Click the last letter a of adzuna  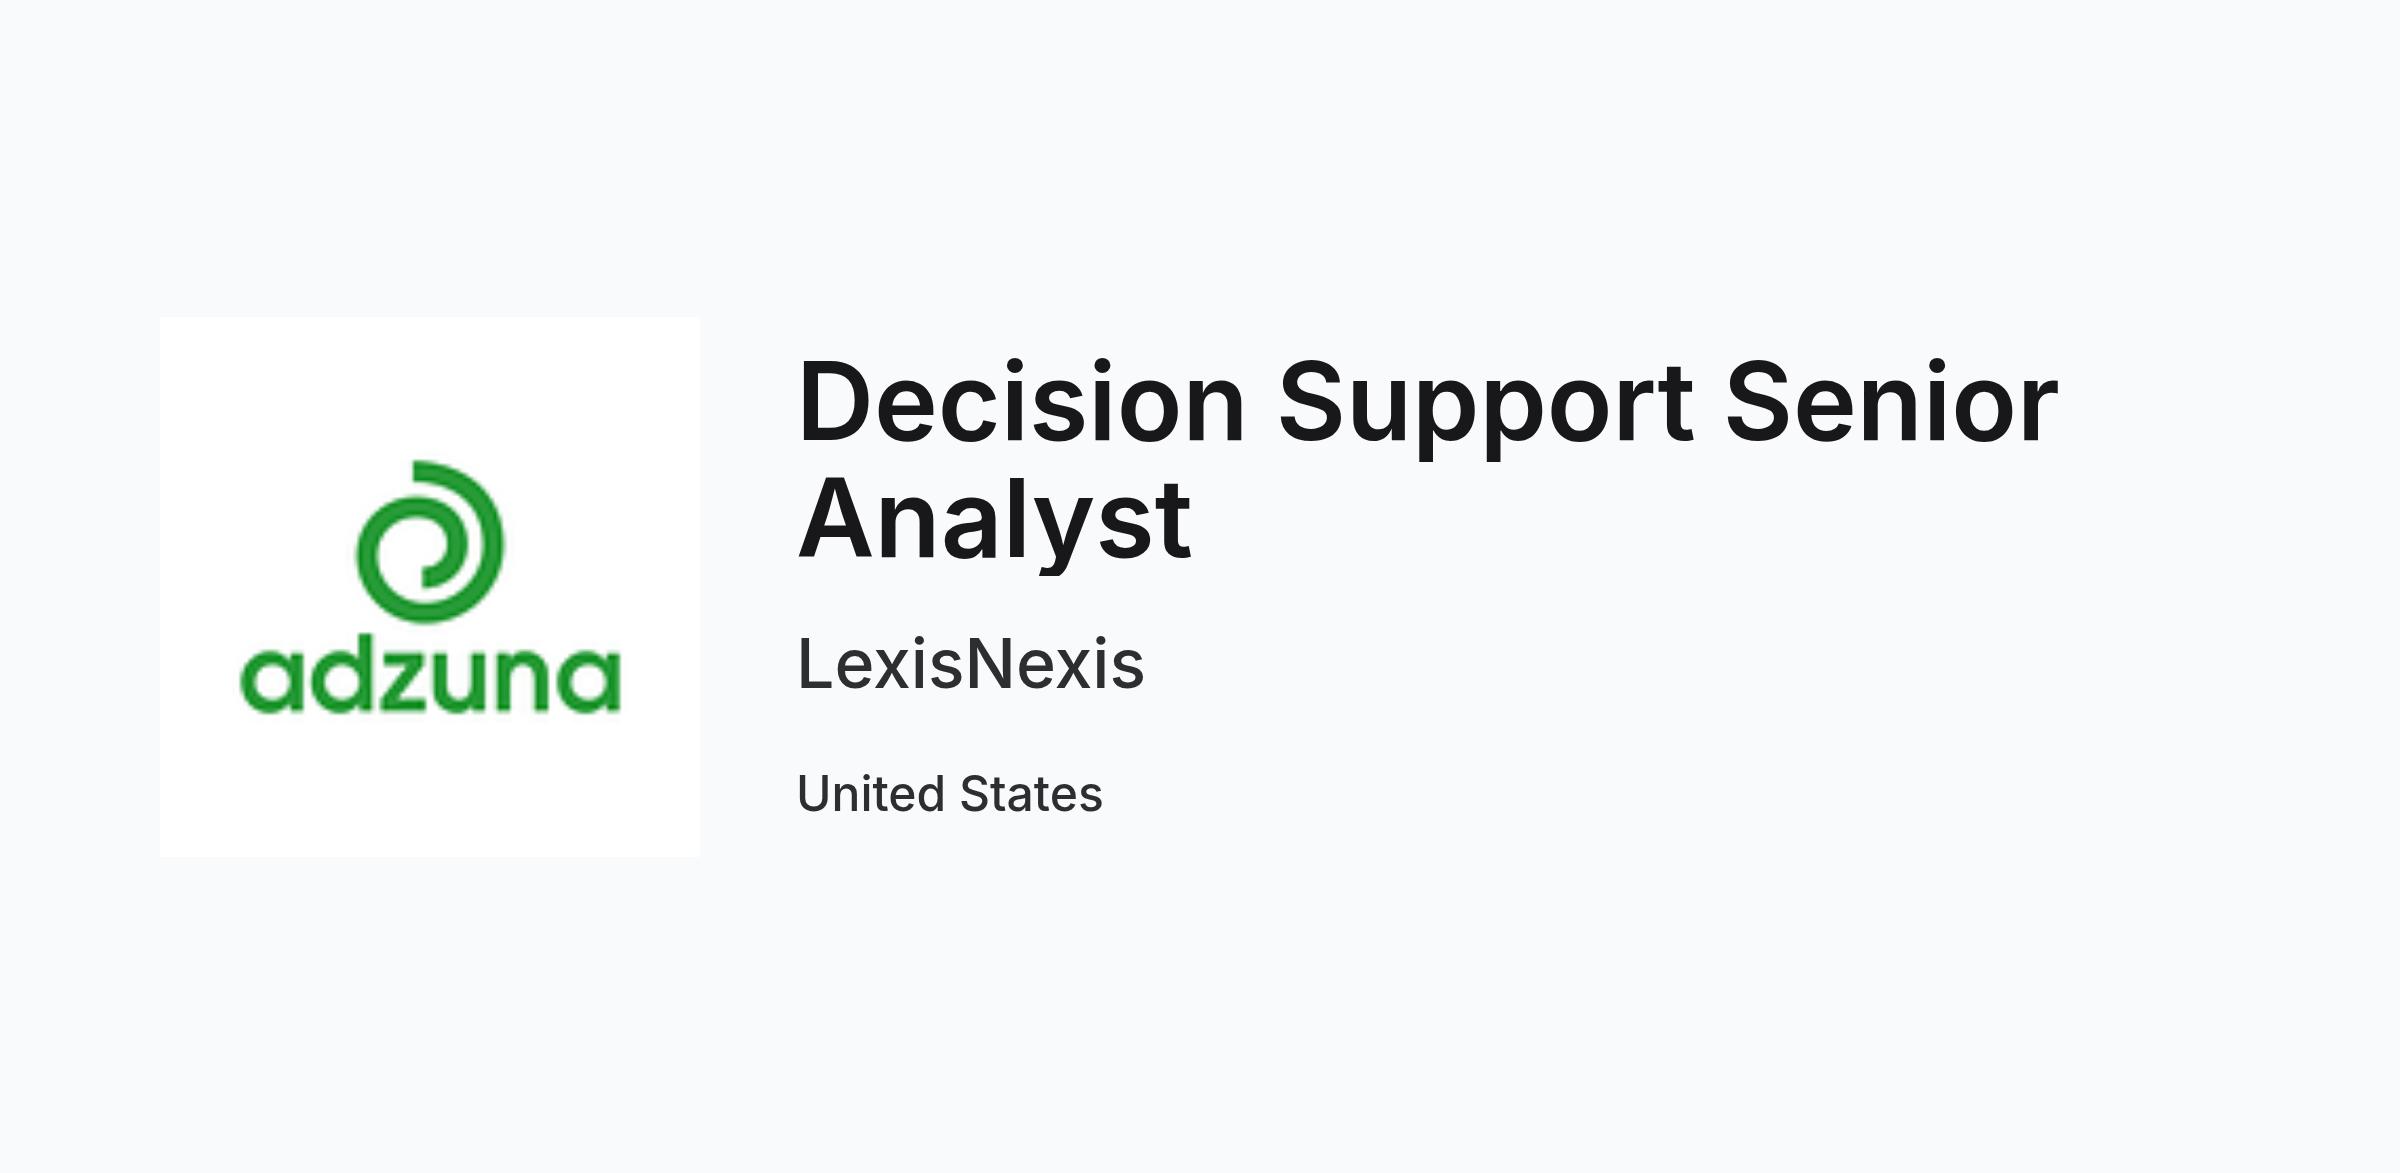pyautogui.click(x=591, y=681)
